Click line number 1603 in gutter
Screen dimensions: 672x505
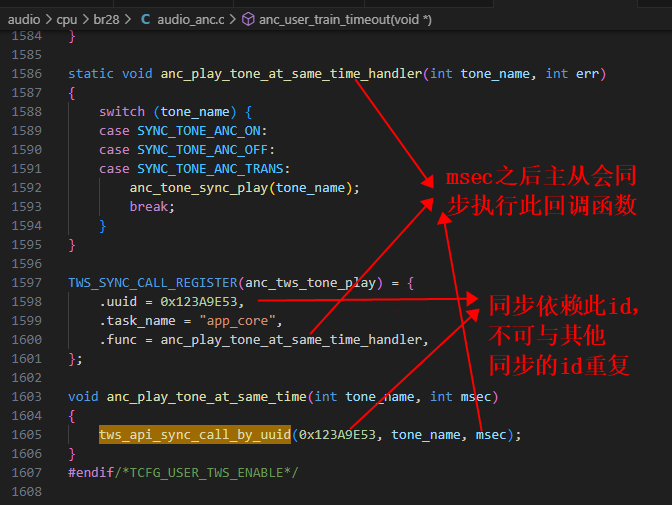tap(27, 397)
